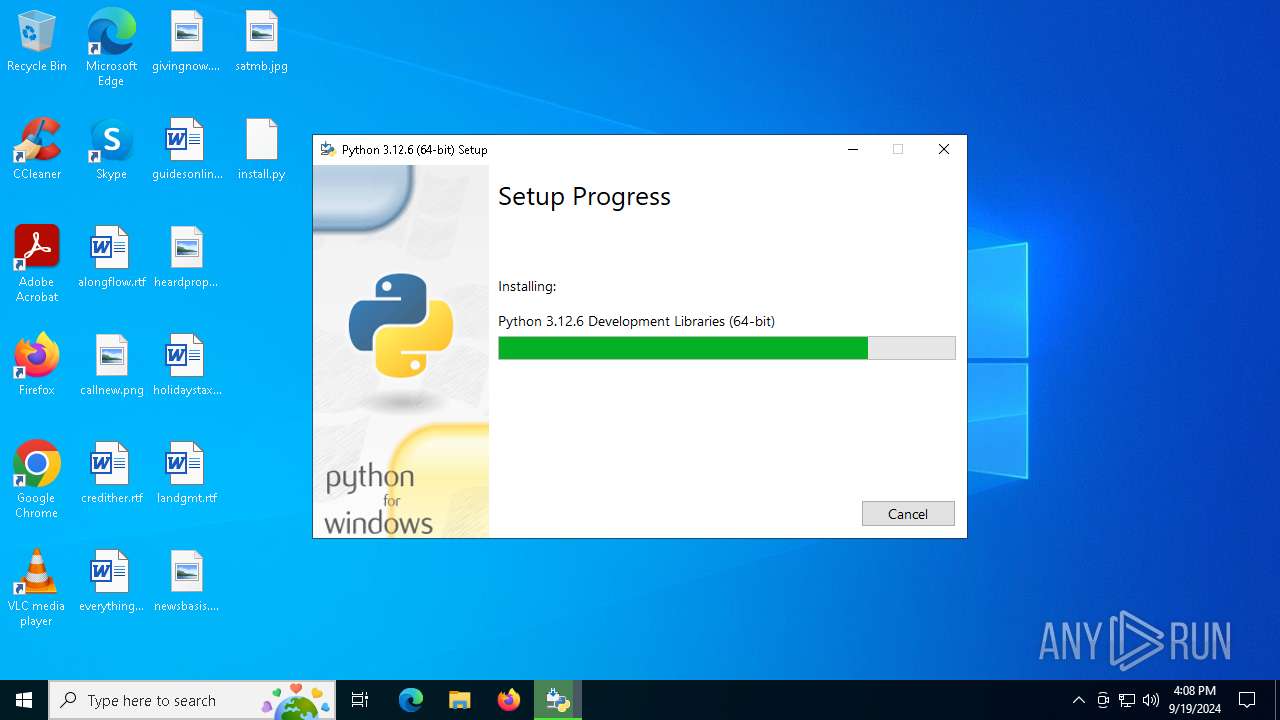This screenshot has width=1280, height=720.
Task: Cancel the Python setup installation
Action: tap(908, 513)
